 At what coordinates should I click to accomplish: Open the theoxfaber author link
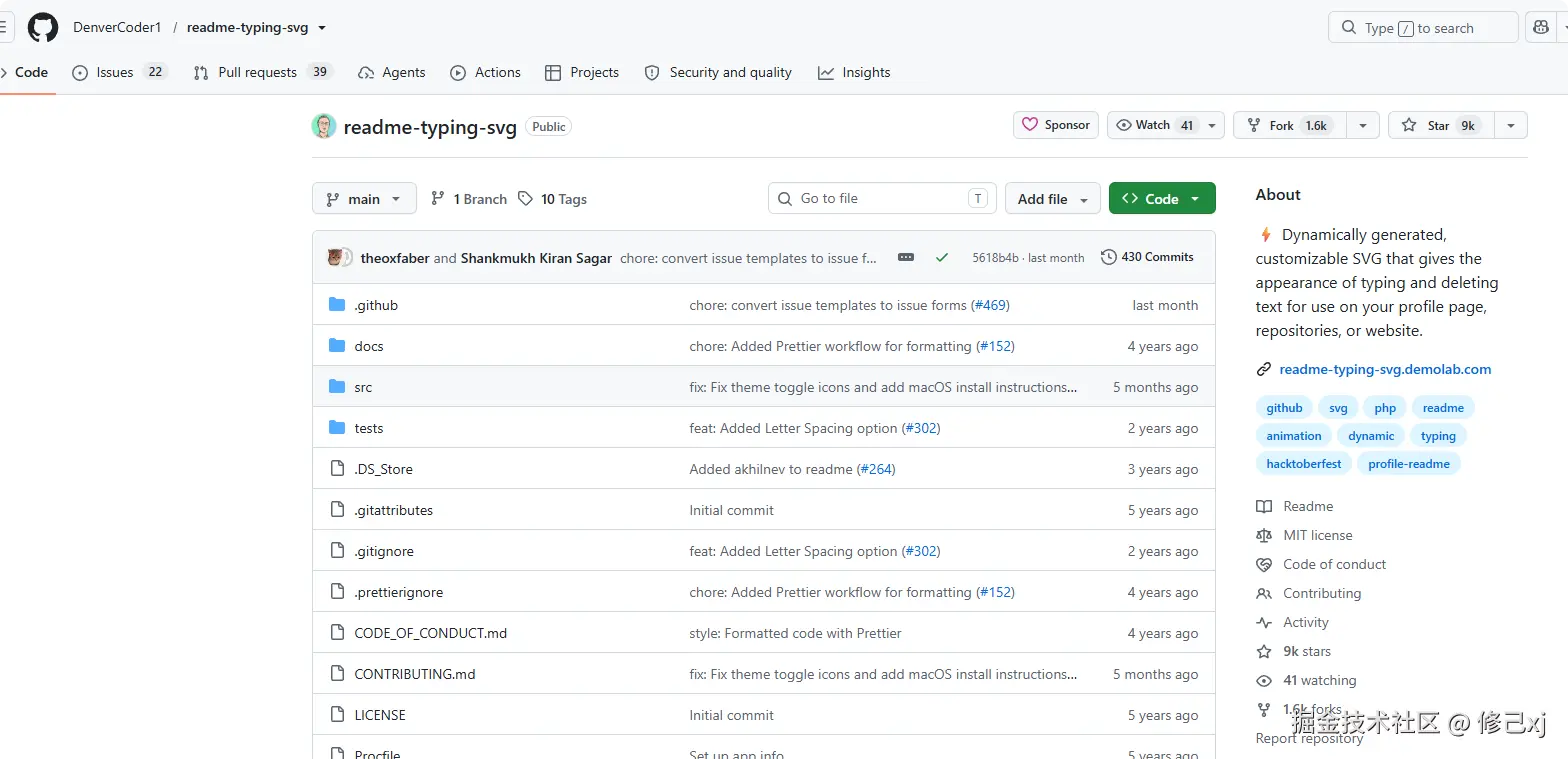coord(395,258)
